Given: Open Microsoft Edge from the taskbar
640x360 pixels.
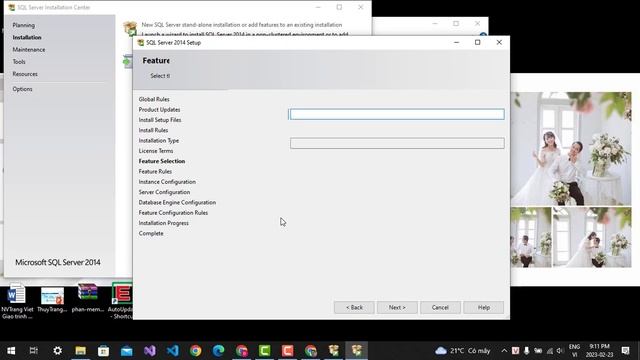Looking at the screenshot, I should click(x=218, y=351).
